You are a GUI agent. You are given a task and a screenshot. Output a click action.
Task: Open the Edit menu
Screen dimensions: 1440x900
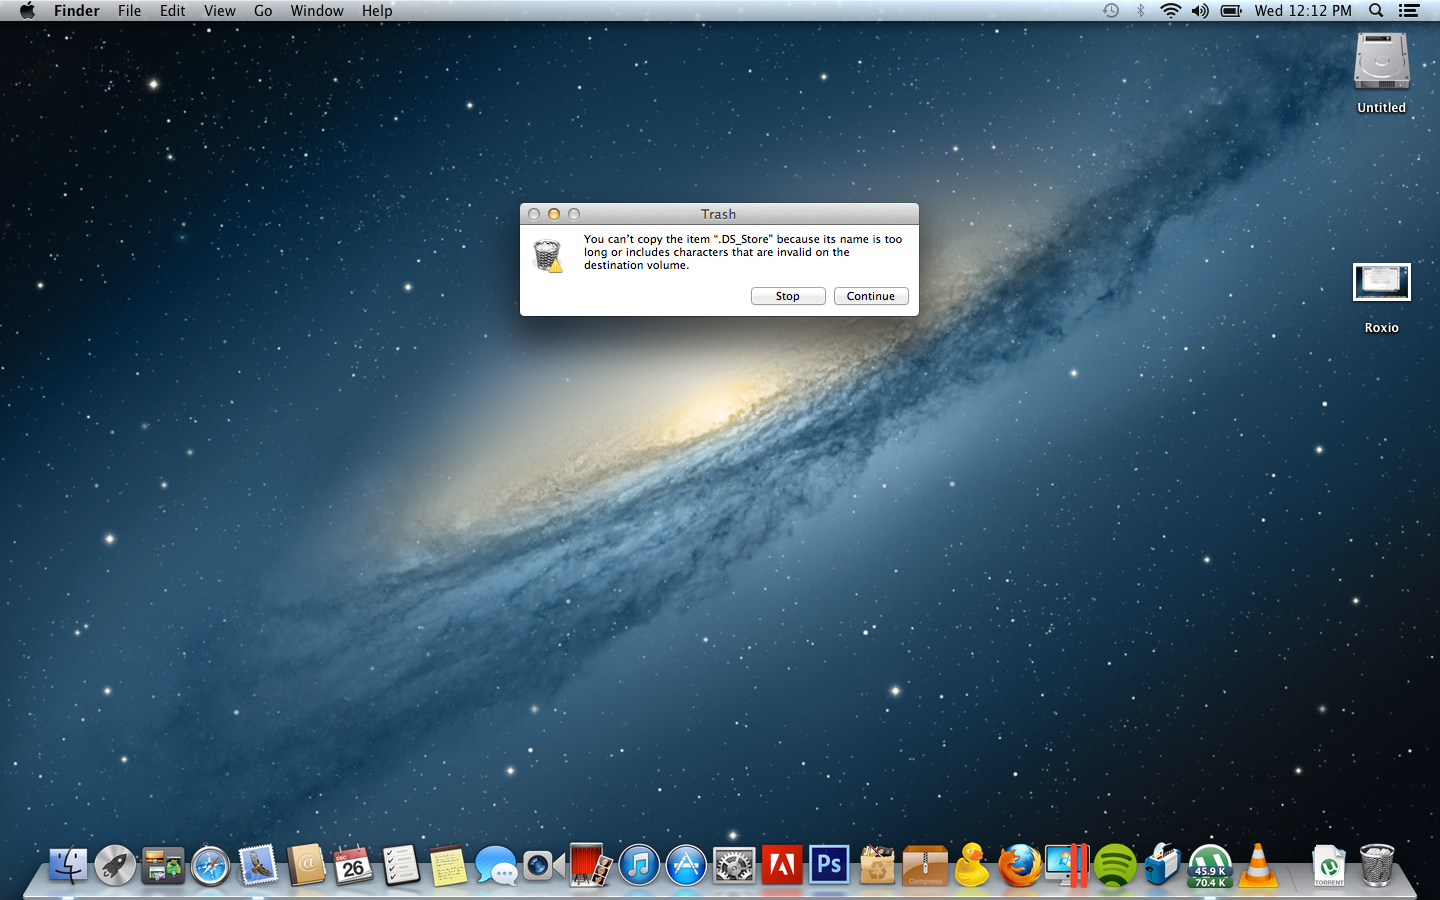point(173,11)
